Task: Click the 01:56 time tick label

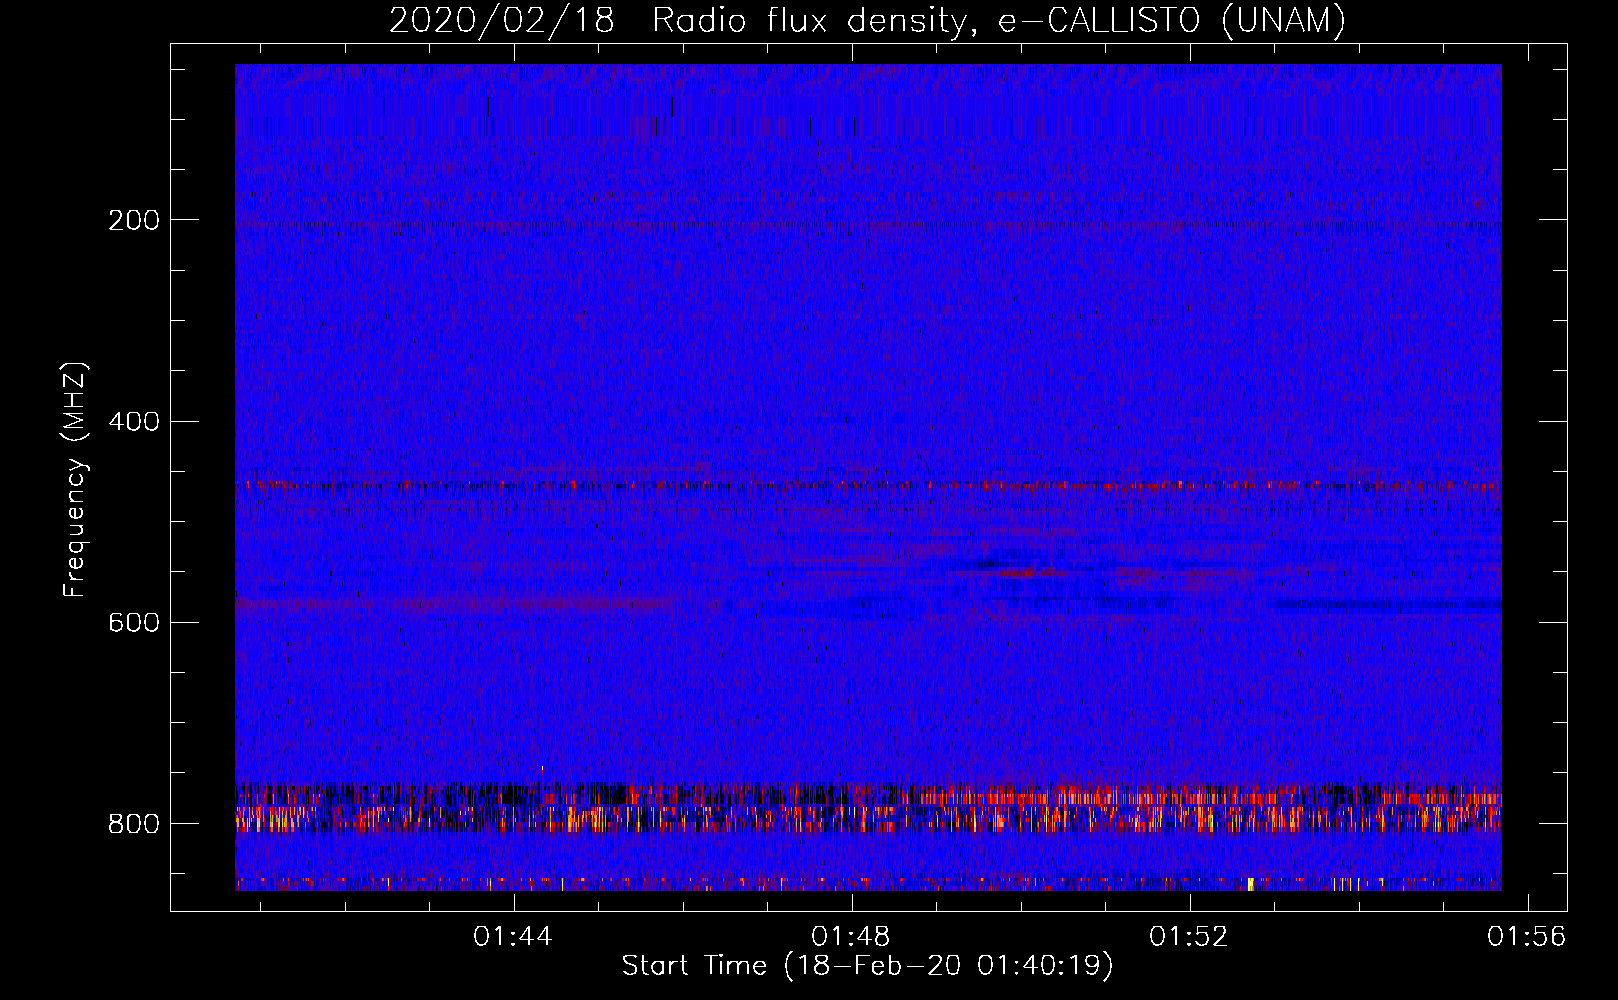Action: point(1527,937)
